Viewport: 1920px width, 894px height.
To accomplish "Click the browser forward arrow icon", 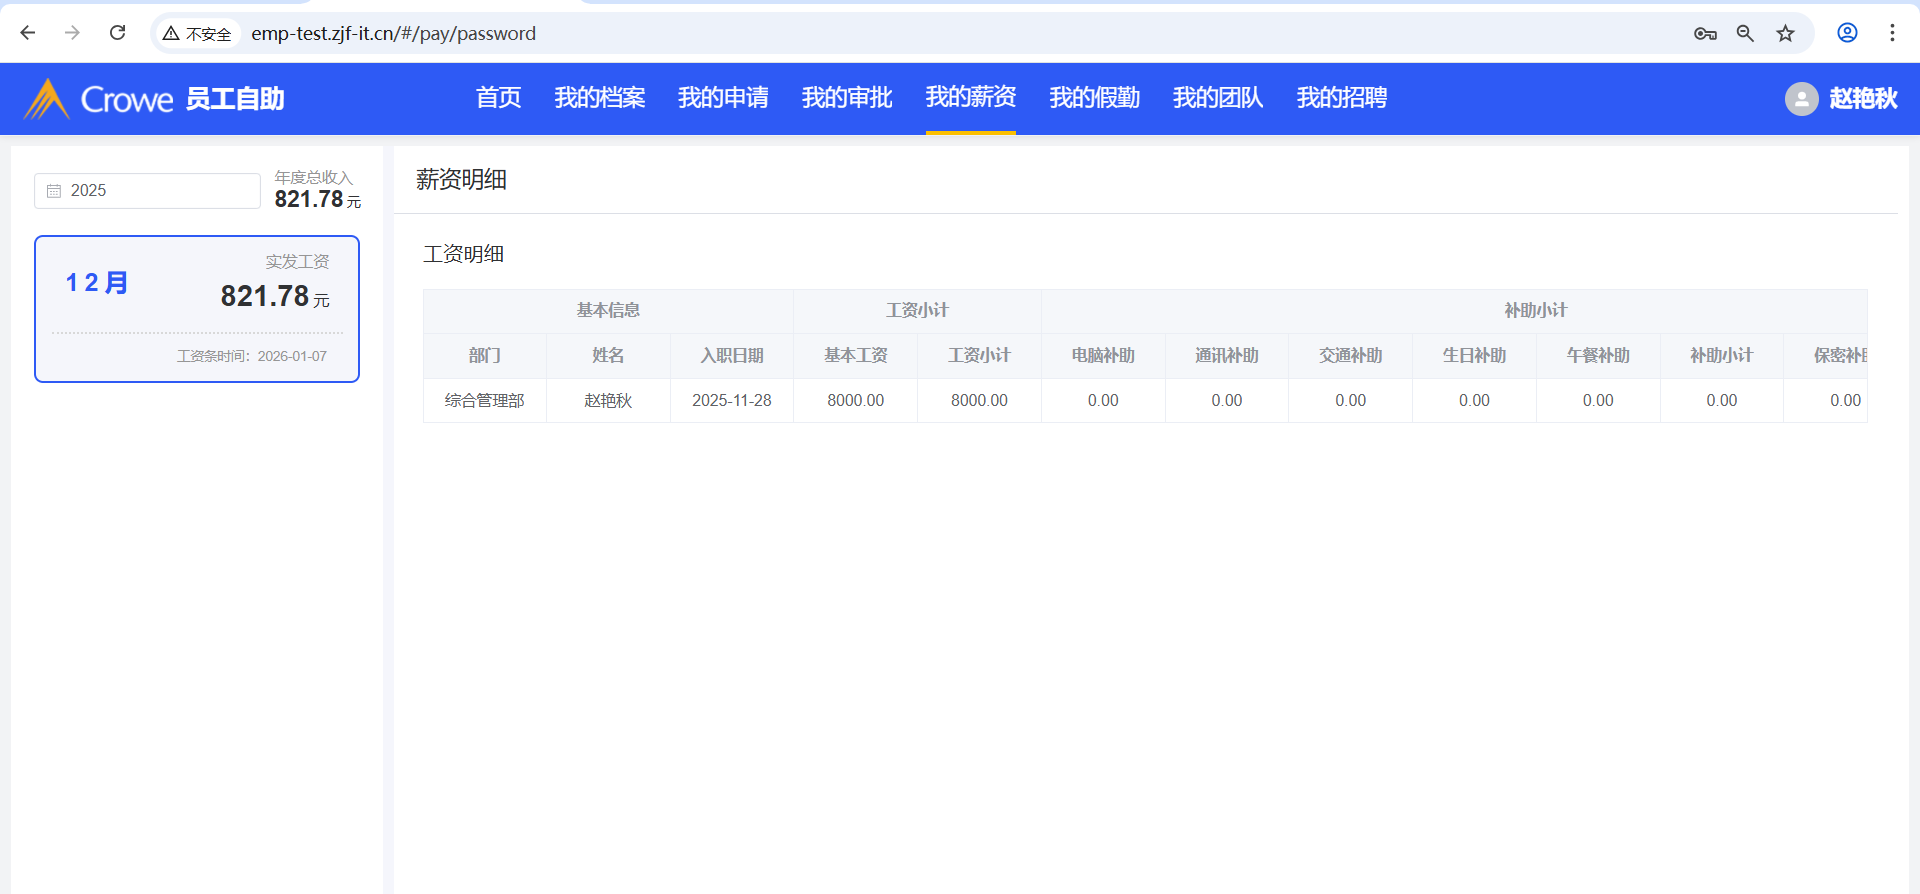I will pos(72,33).
